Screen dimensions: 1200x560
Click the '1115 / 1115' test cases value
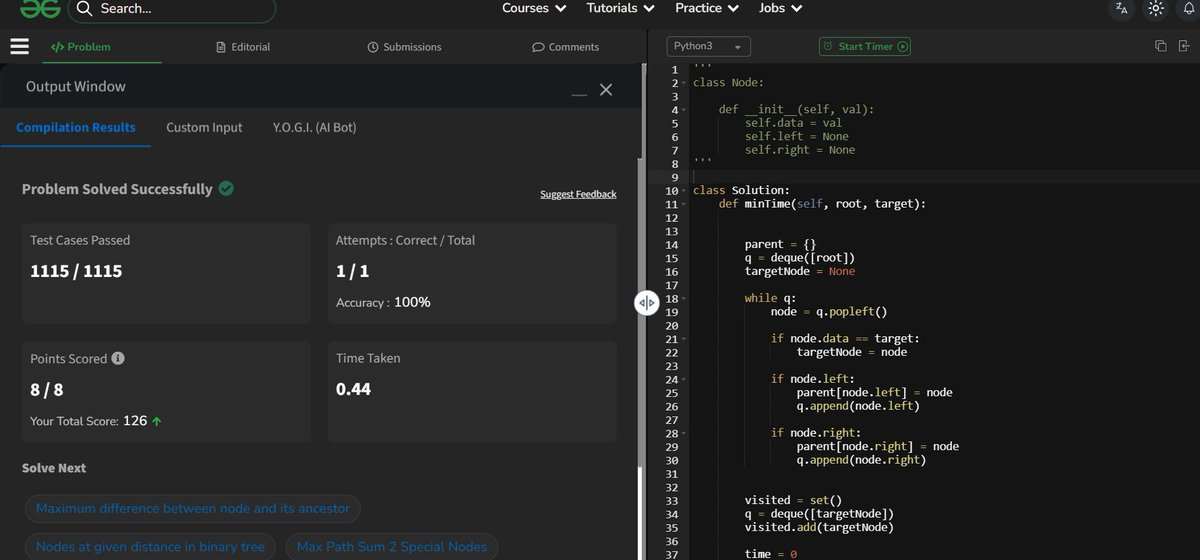(x=76, y=271)
